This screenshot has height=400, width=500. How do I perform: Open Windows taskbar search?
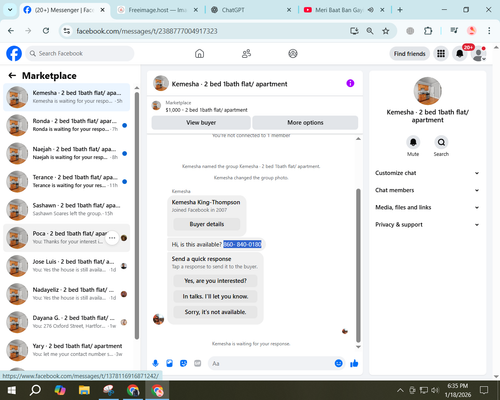click(35, 390)
